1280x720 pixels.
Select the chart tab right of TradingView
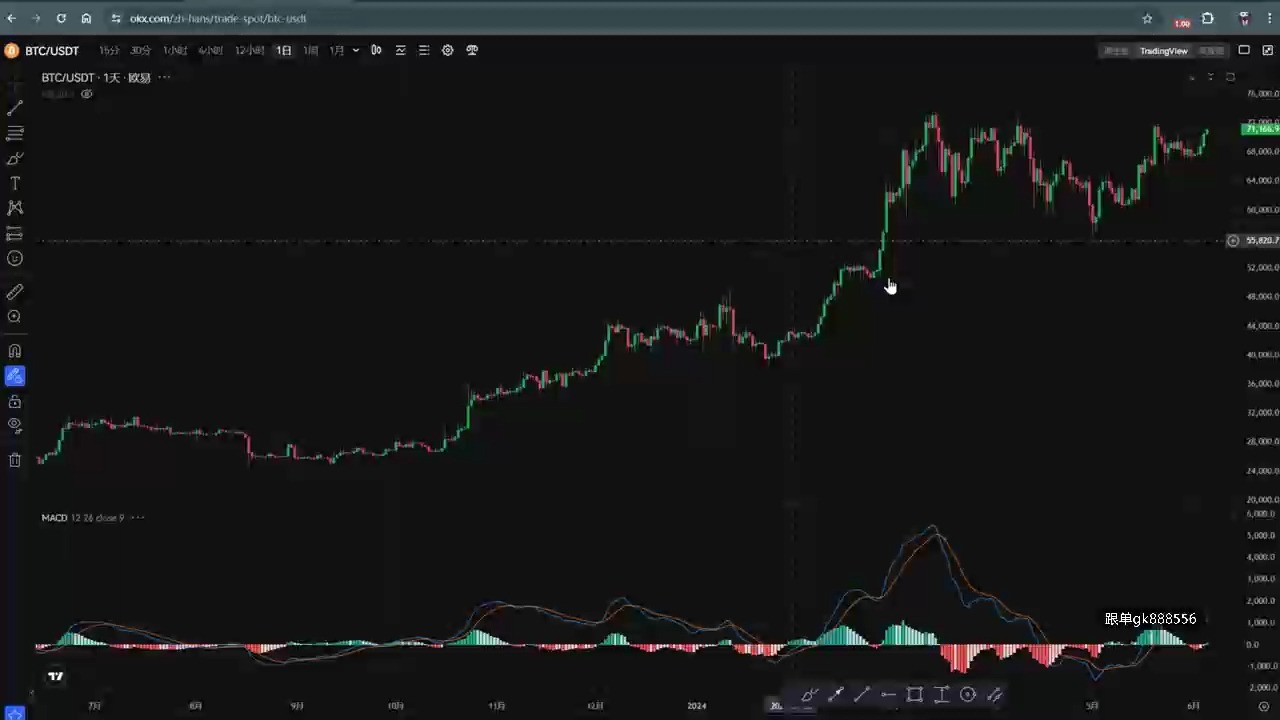pyautogui.click(x=1211, y=51)
